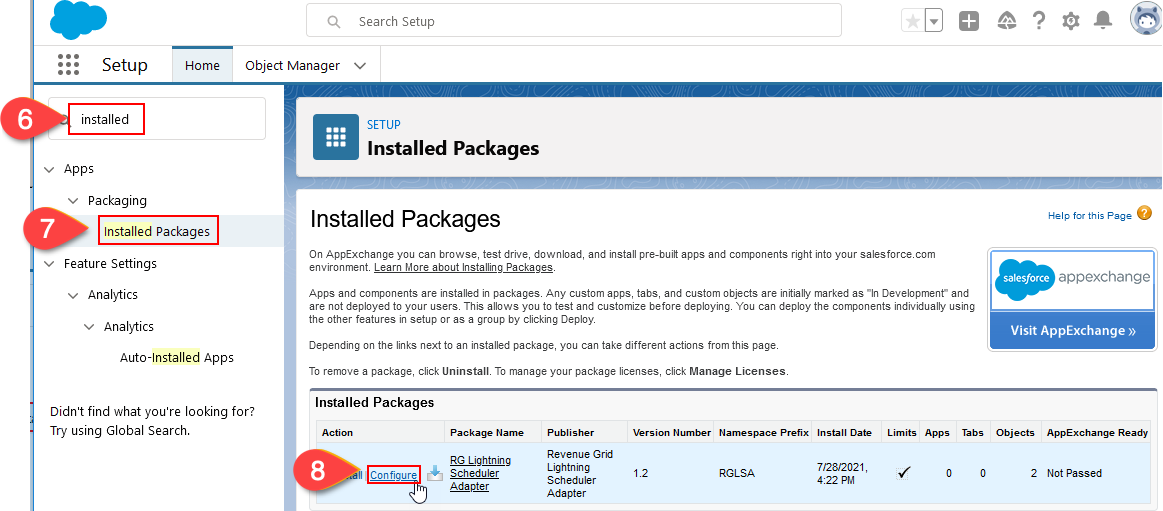Click the Install Date column header
The width and height of the screenshot is (1163, 511).
845,432
